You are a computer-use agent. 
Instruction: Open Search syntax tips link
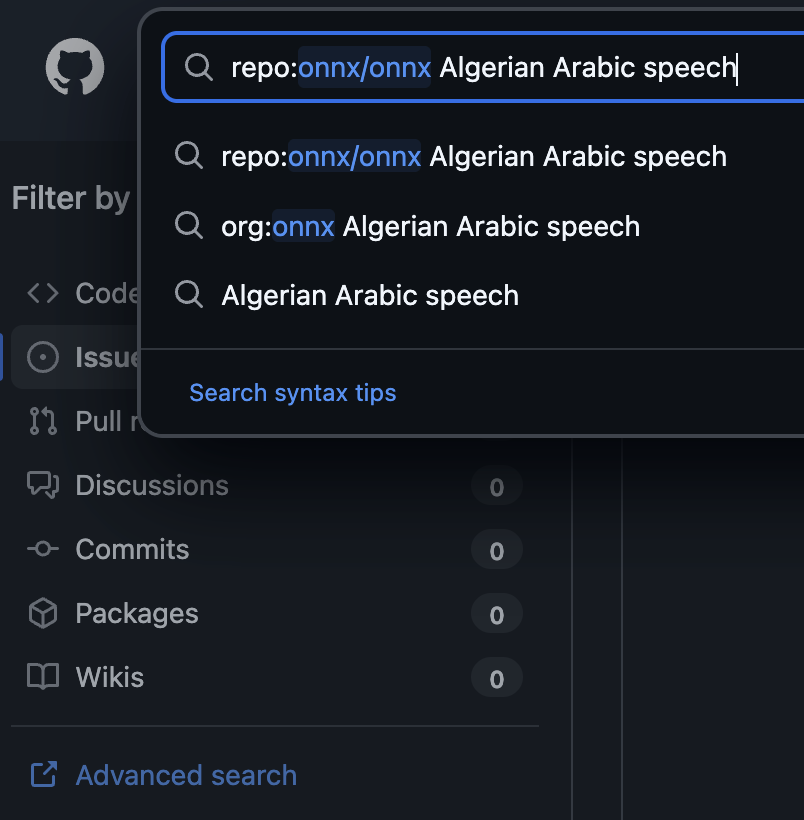click(x=293, y=393)
